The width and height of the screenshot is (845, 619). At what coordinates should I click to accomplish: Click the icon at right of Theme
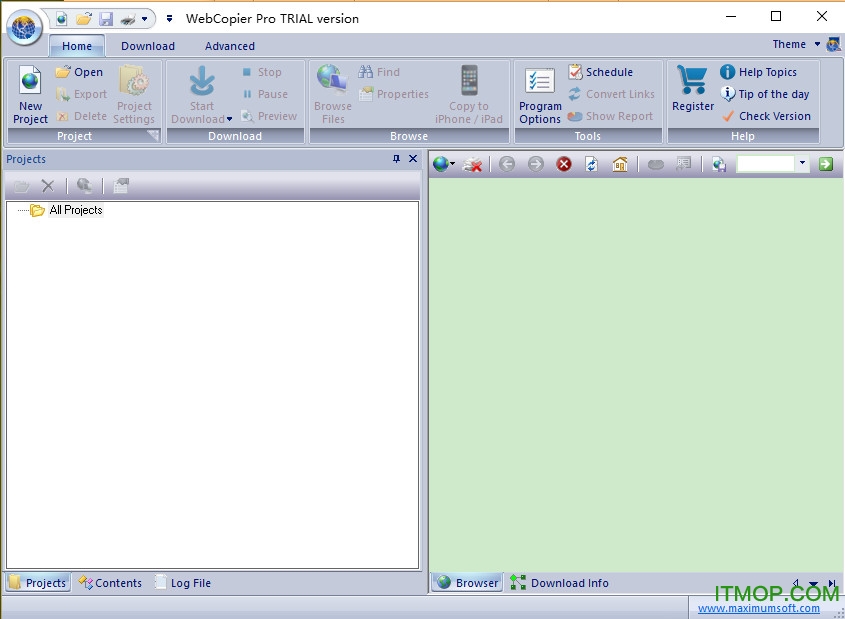(x=833, y=44)
